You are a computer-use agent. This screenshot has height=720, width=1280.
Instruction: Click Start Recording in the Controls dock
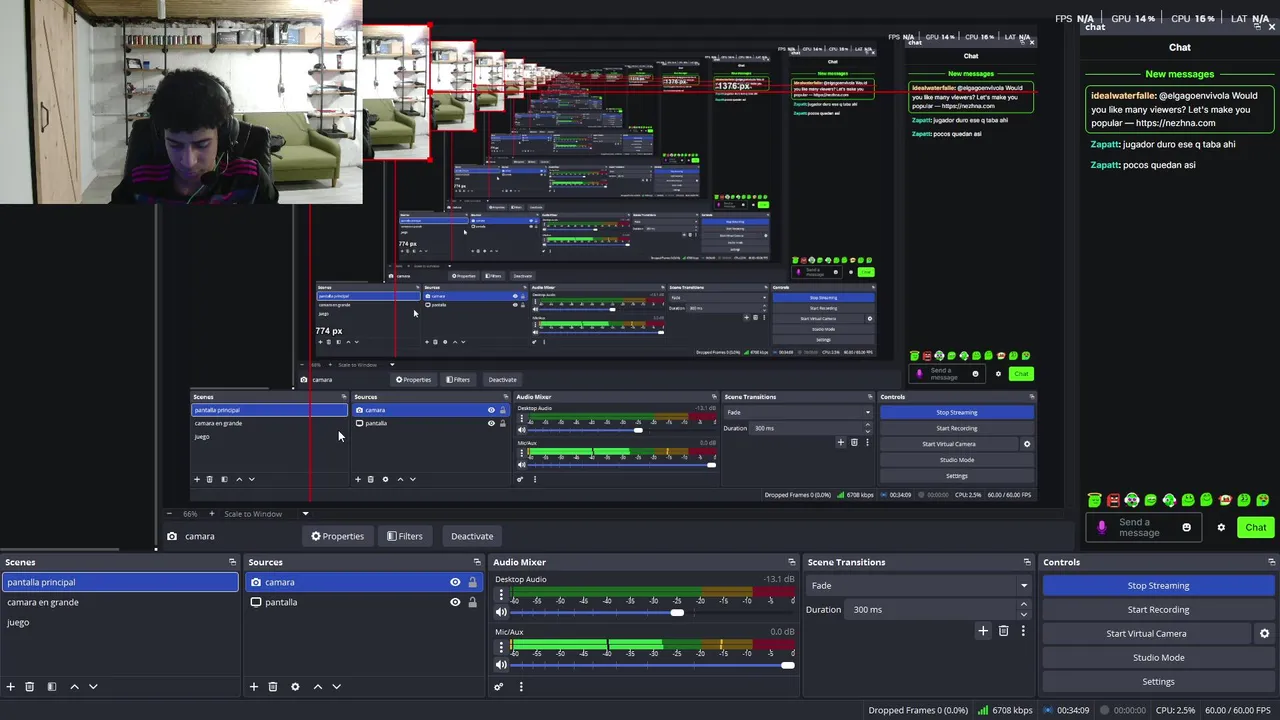(x=1158, y=610)
